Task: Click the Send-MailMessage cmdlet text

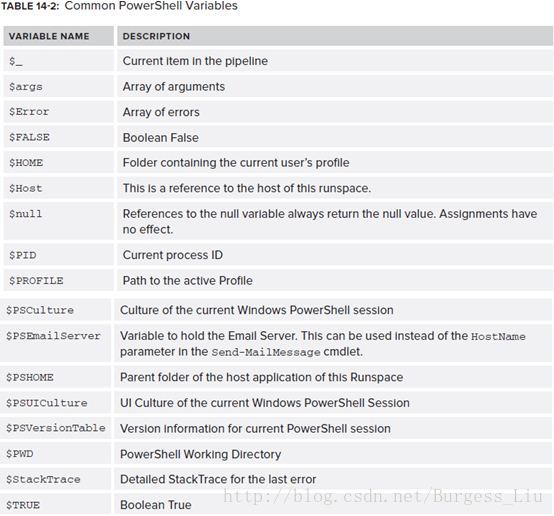Action: pyautogui.click(x=266, y=352)
